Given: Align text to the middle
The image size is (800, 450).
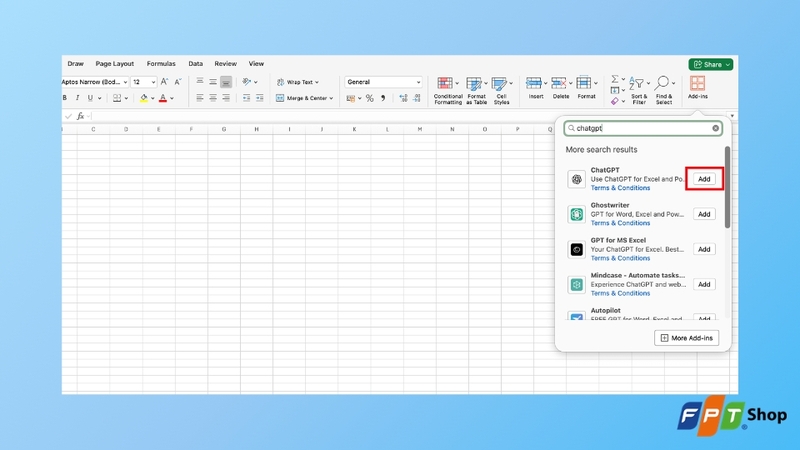Looking at the screenshot, I should point(213,82).
